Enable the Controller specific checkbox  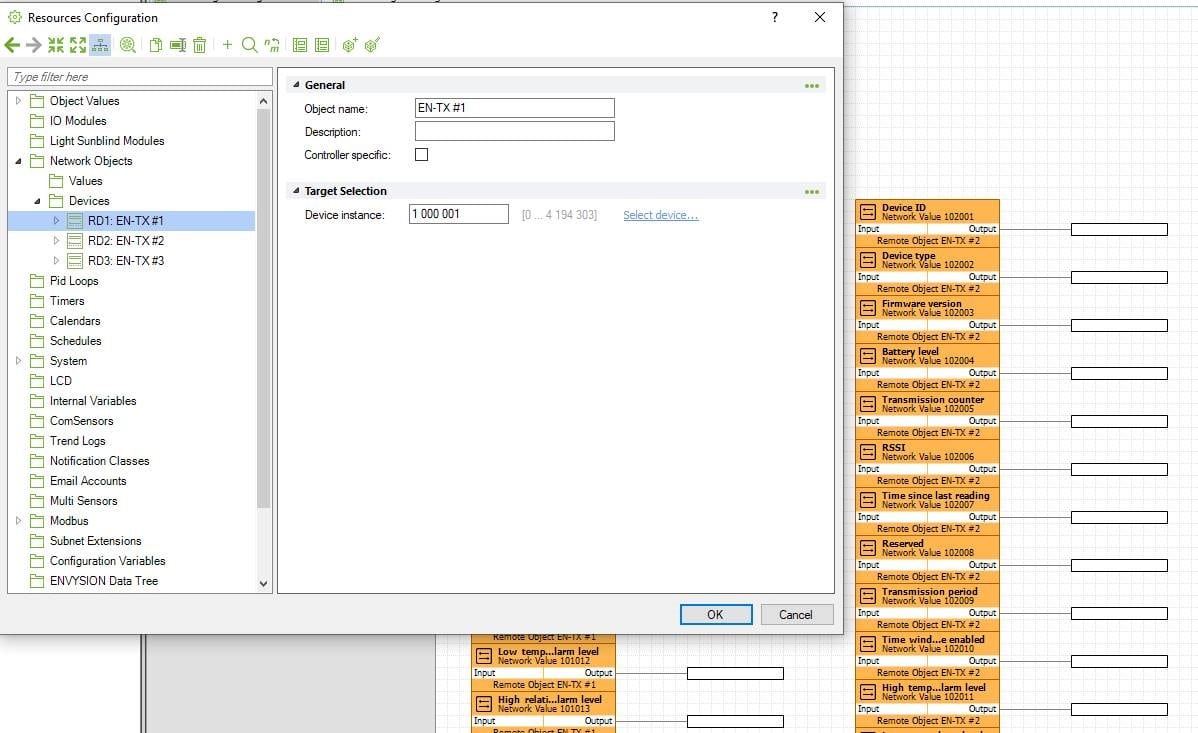point(421,155)
